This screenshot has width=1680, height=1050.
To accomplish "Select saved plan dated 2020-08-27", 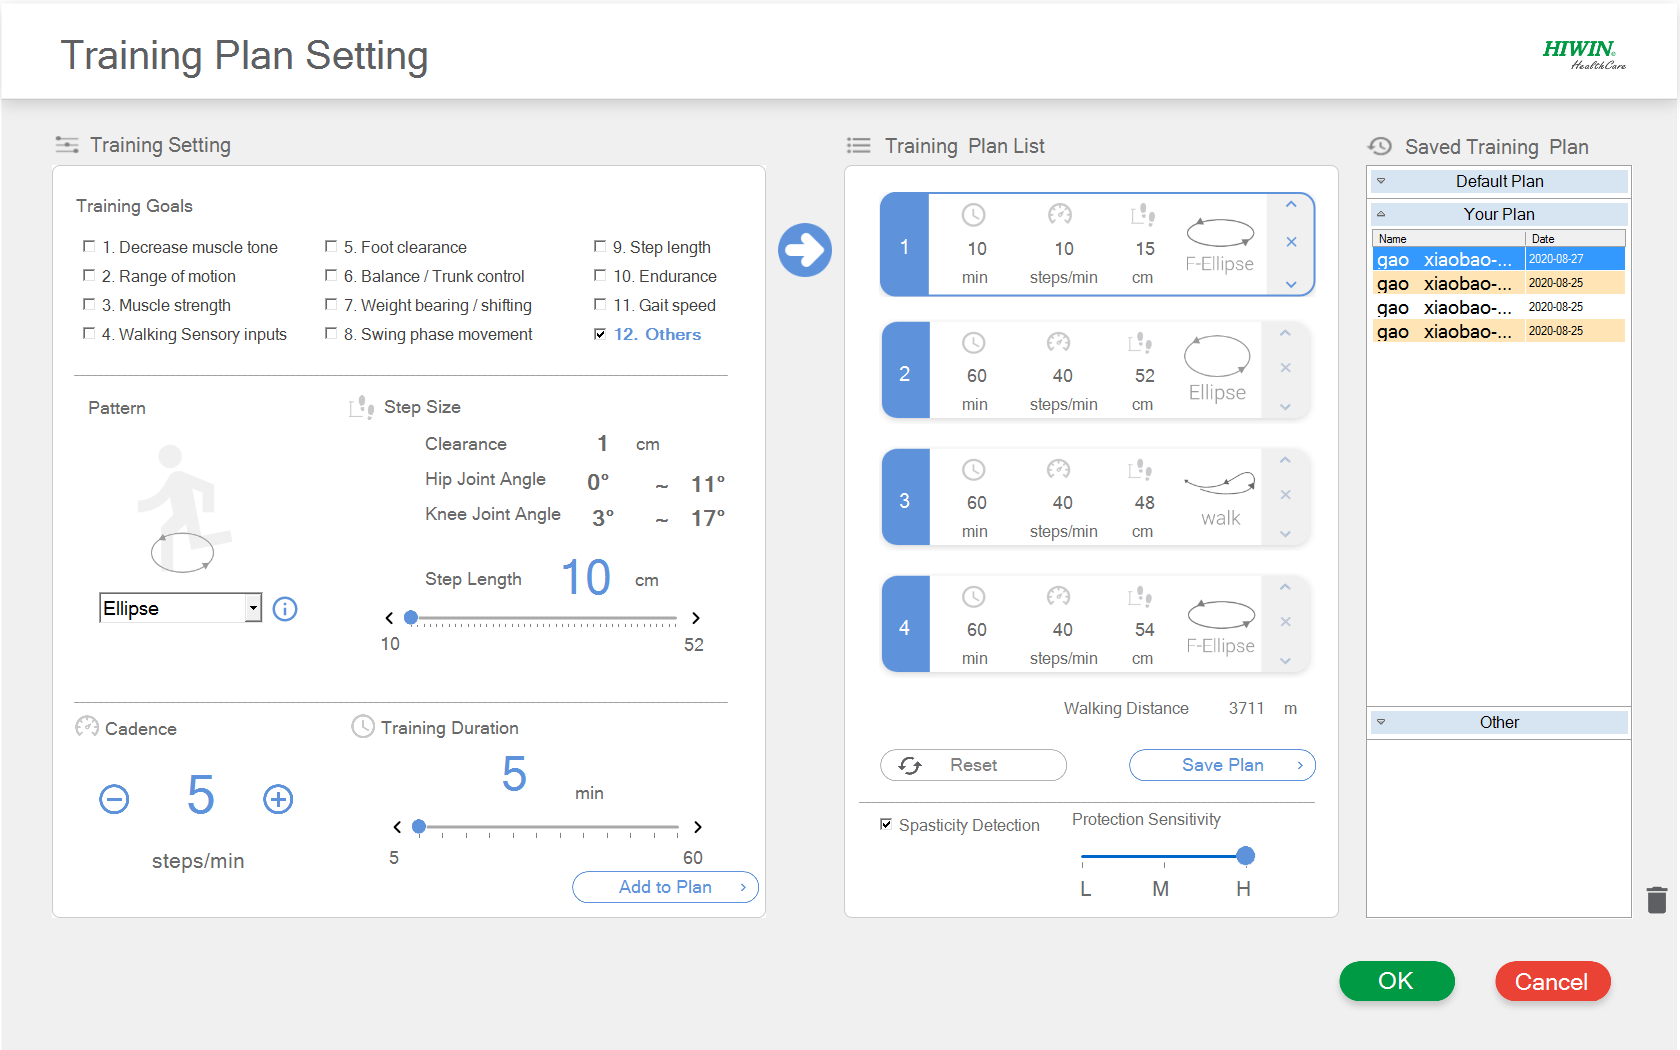I will click(1499, 259).
